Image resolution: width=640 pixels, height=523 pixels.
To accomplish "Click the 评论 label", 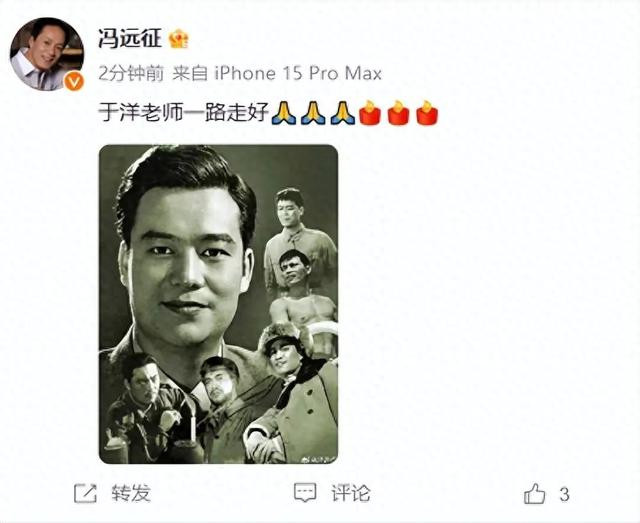I will [351, 493].
